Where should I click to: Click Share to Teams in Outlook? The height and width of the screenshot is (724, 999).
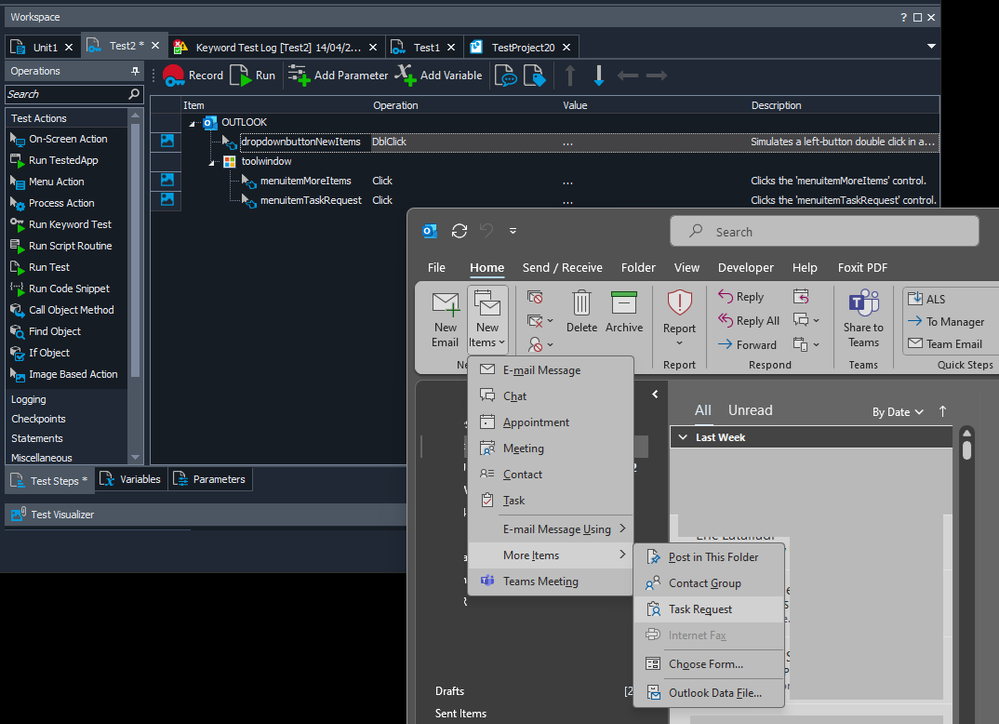coord(863,320)
